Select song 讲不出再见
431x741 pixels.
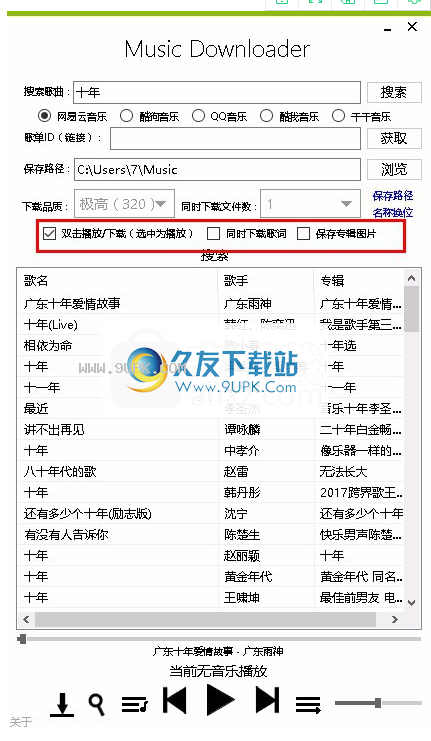point(54,430)
